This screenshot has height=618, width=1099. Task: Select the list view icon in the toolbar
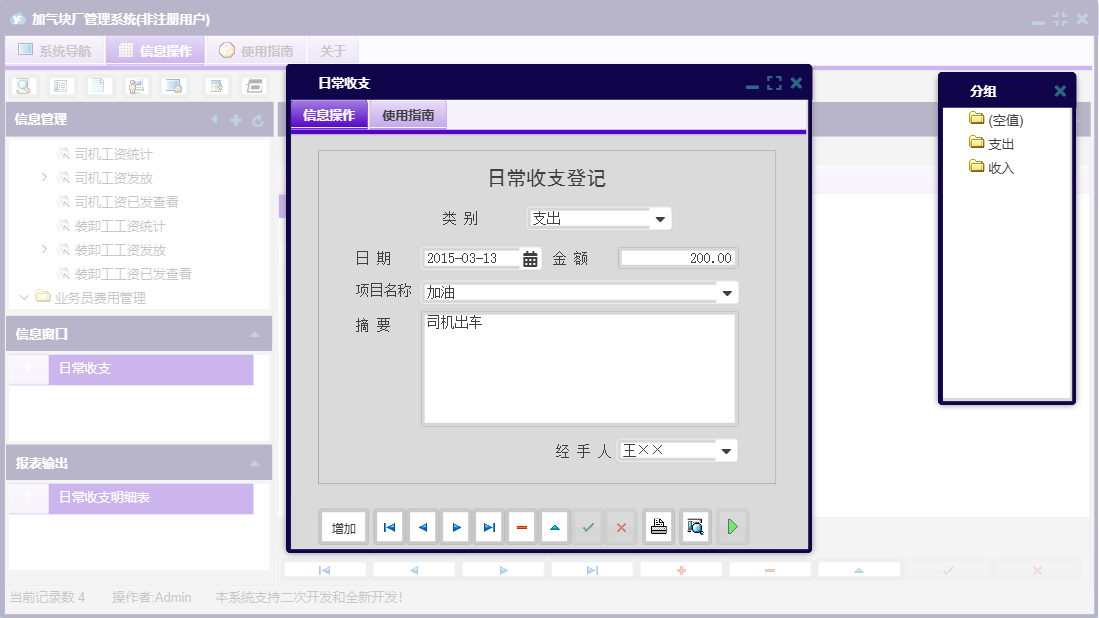[x=61, y=87]
